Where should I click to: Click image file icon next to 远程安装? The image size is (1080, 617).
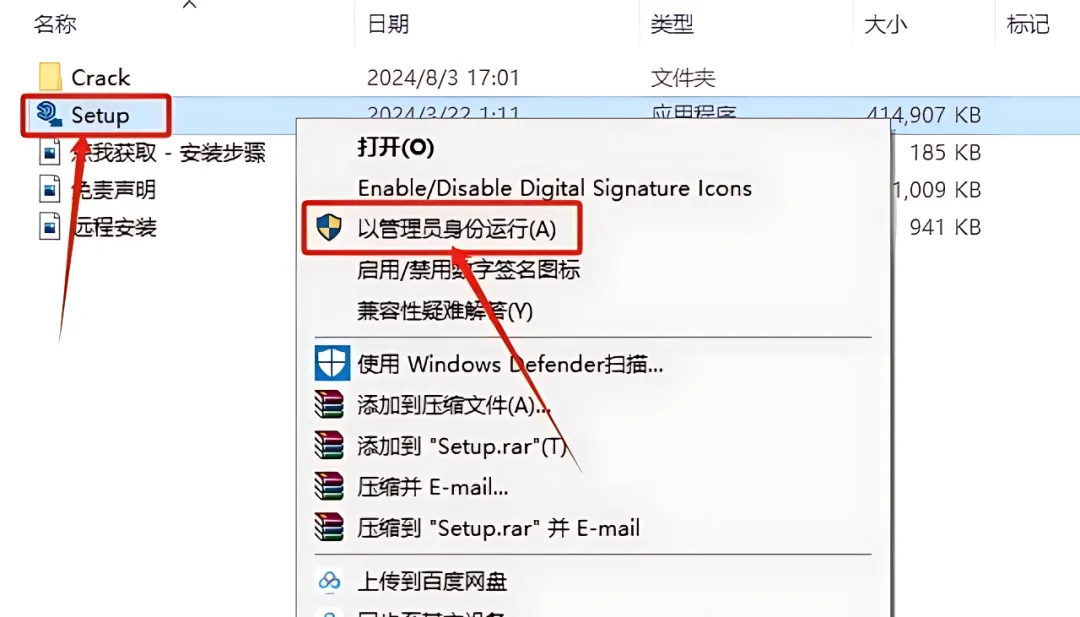(50, 227)
